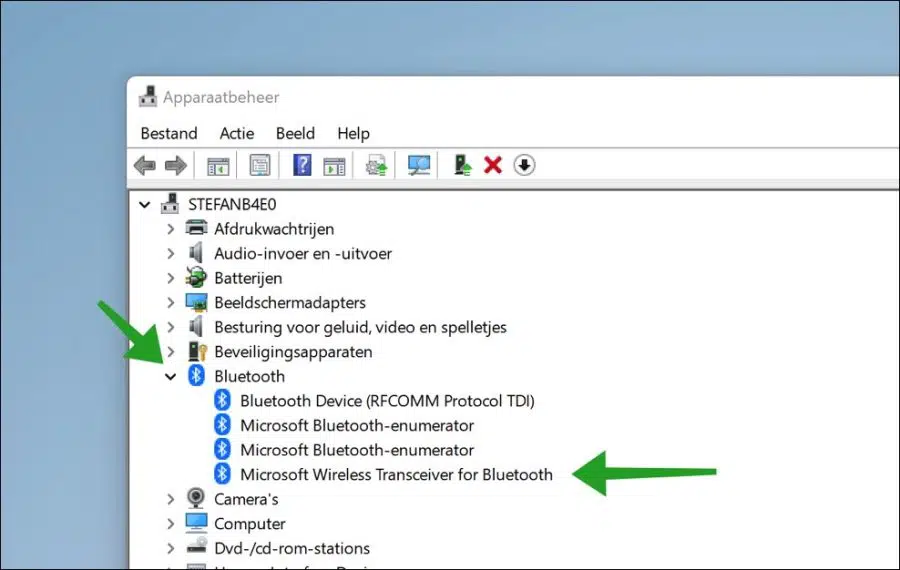
Task: Click the red X uninstall device icon
Action: pyautogui.click(x=493, y=165)
